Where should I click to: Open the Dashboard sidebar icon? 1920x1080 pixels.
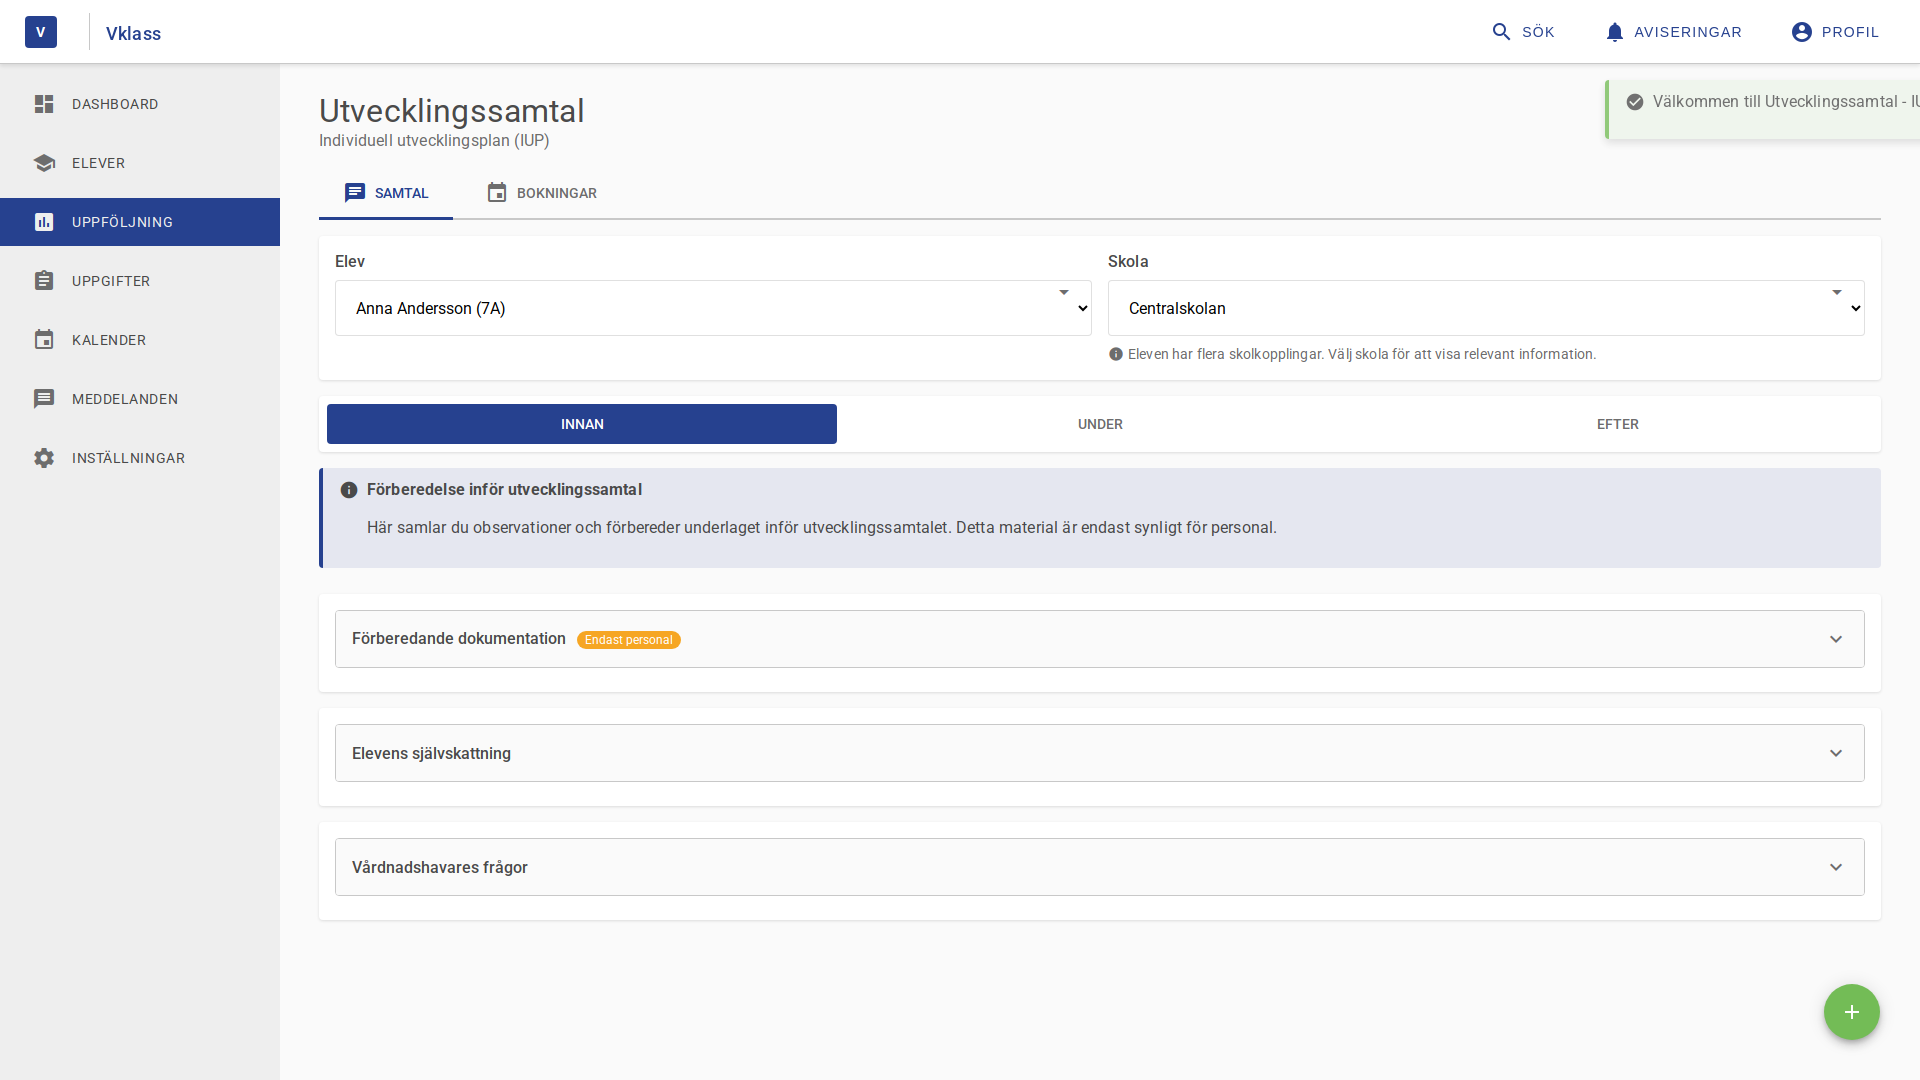(x=44, y=104)
